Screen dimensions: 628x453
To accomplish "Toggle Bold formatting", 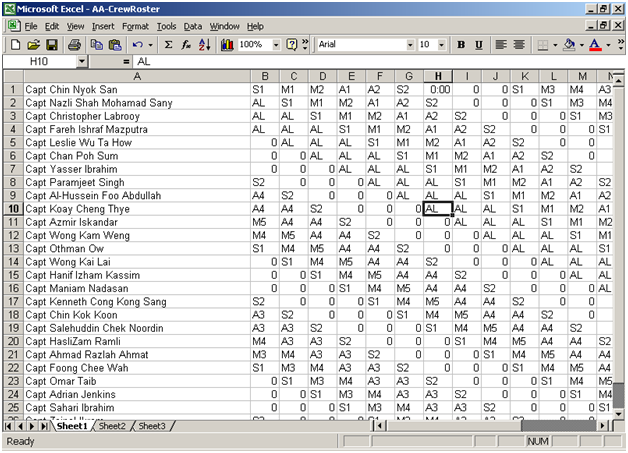I will pos(462,45).
